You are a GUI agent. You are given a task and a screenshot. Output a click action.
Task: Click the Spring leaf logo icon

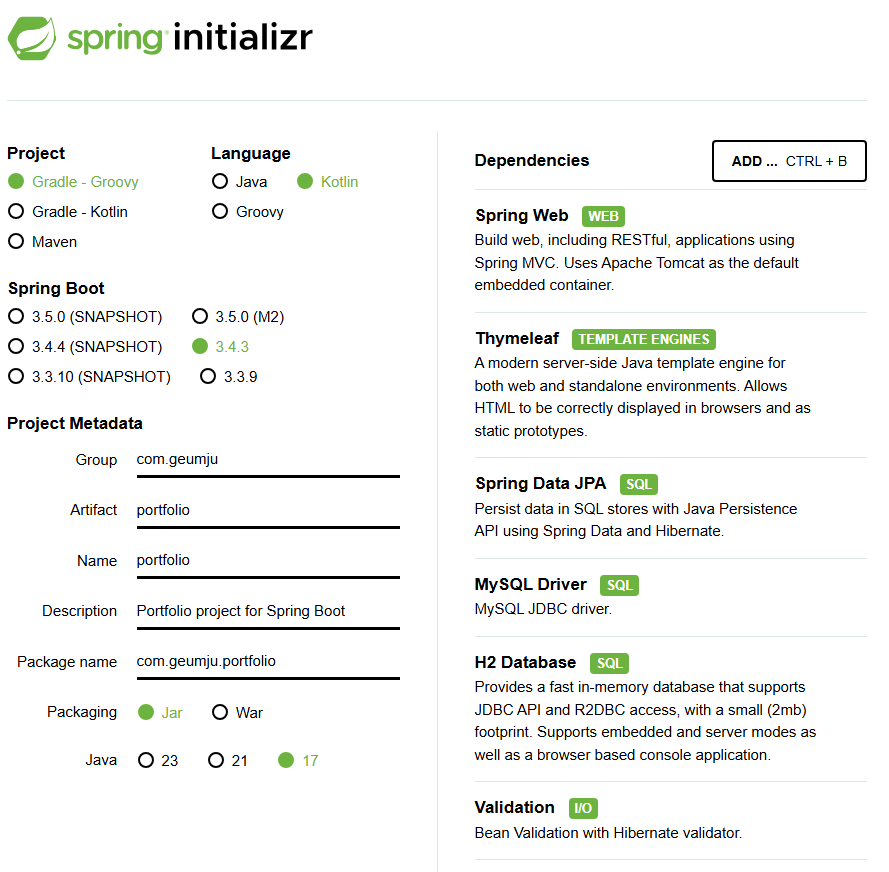coord(32,38)
